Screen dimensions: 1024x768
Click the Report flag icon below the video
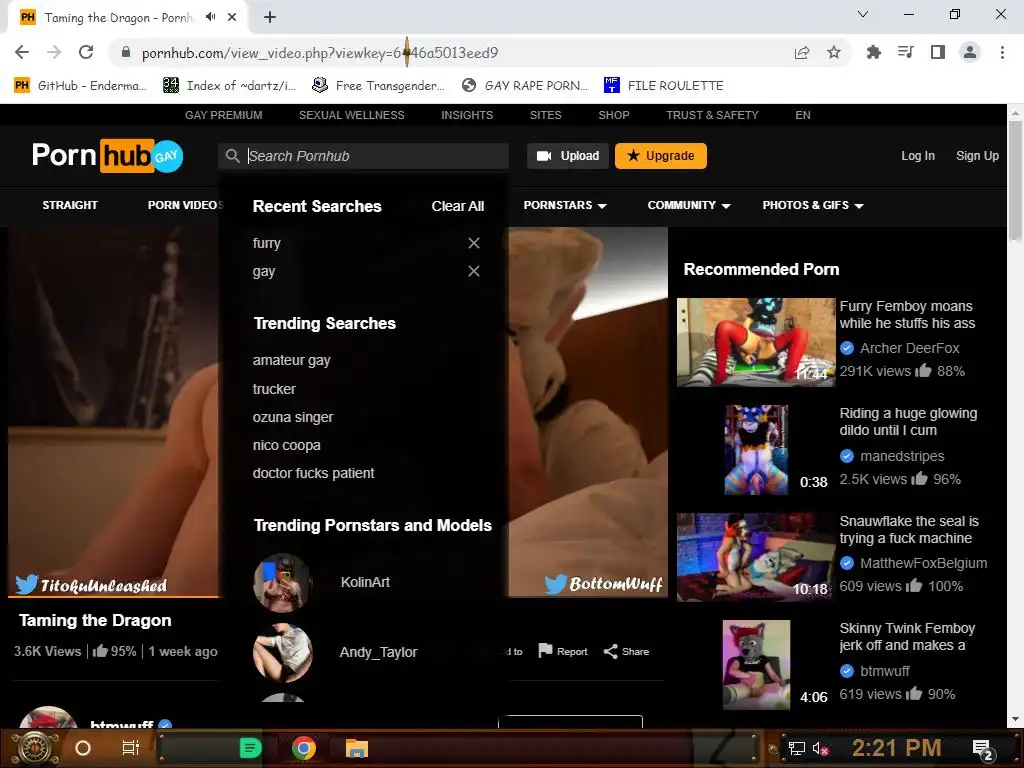pyautogui.click(x=545, y=651)
